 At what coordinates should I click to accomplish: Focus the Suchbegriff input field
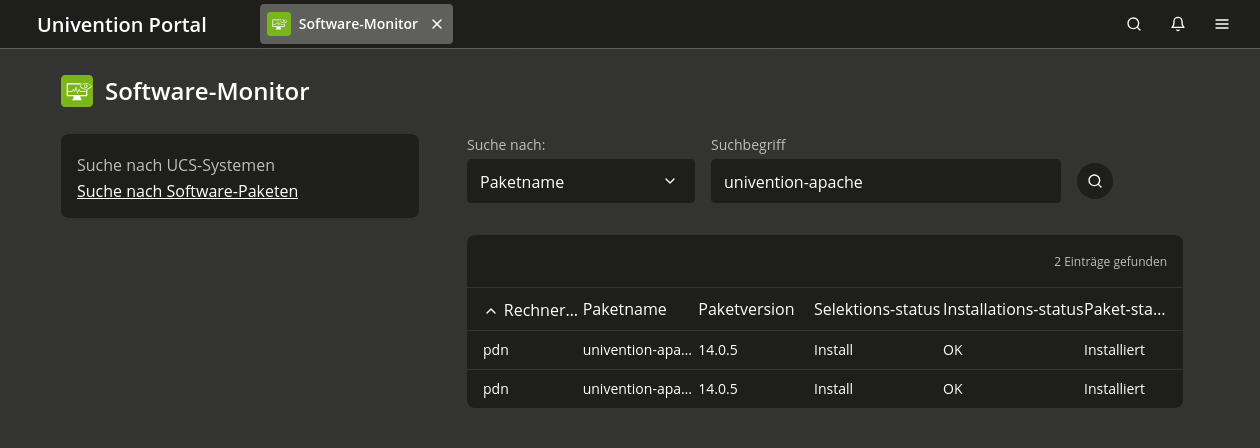click(886, 181)
